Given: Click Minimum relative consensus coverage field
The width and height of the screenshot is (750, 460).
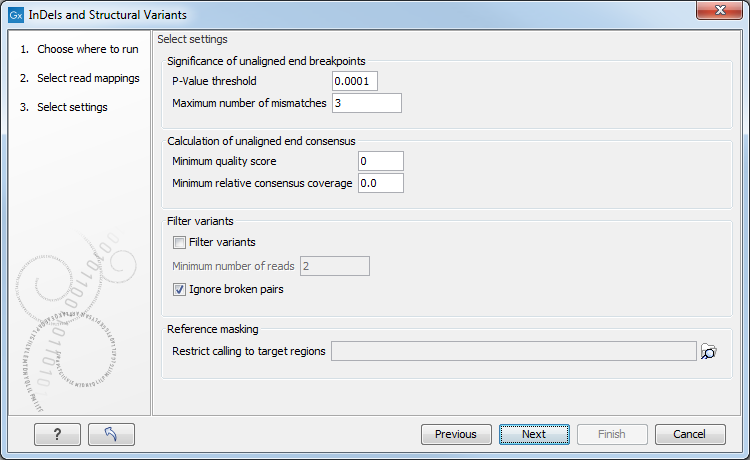Looking at the screenshot, I should [x=379, y=183].
